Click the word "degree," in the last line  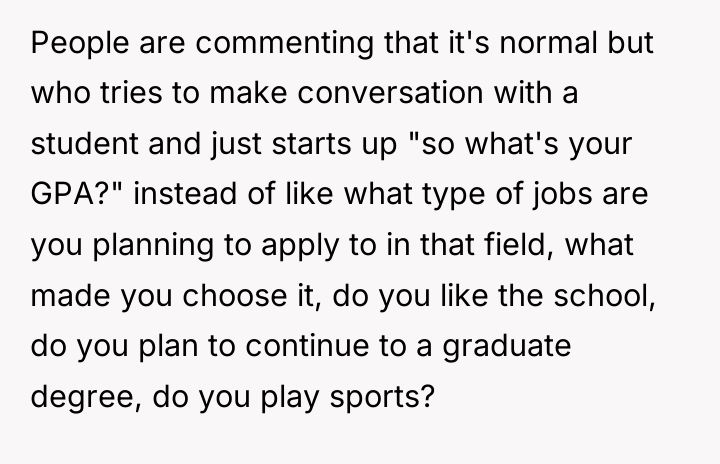click(x=86, y=397)
